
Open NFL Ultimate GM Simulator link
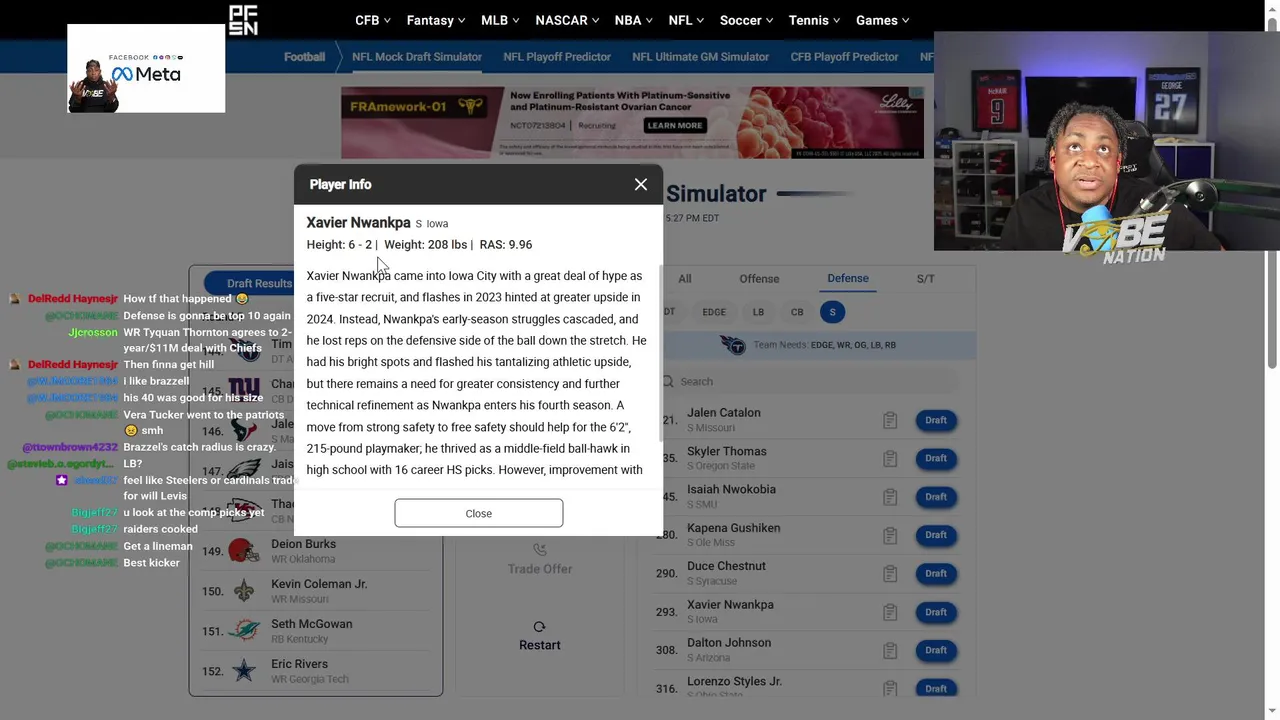[700, 57]
